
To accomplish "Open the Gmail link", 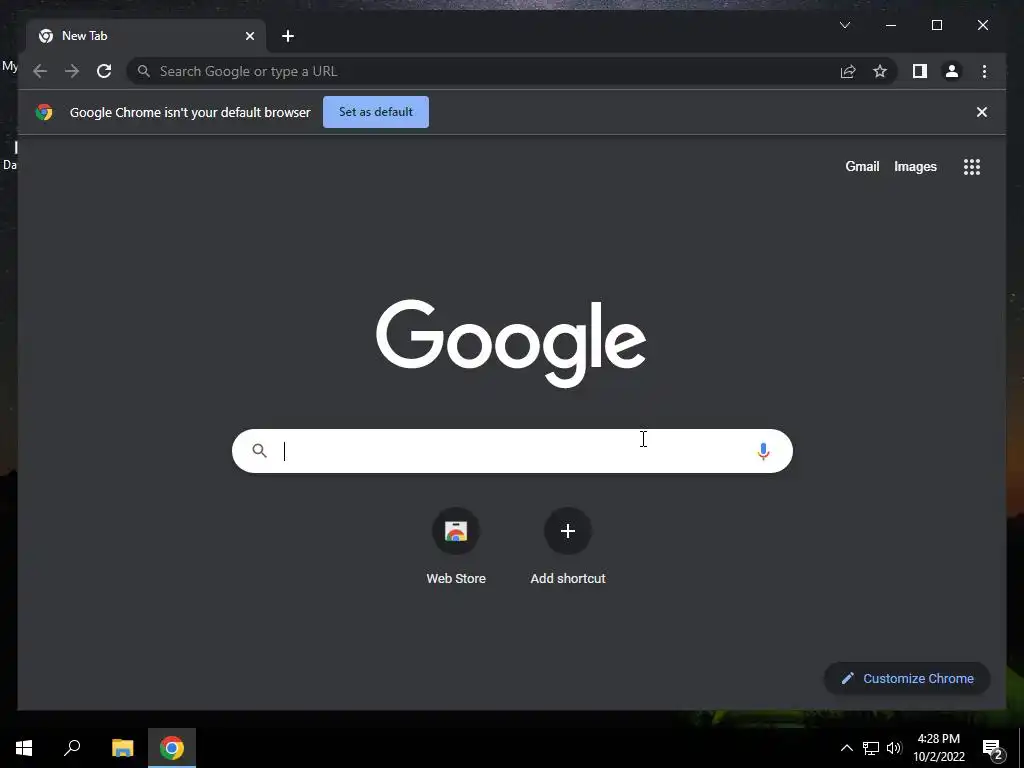I will [862, 167].
